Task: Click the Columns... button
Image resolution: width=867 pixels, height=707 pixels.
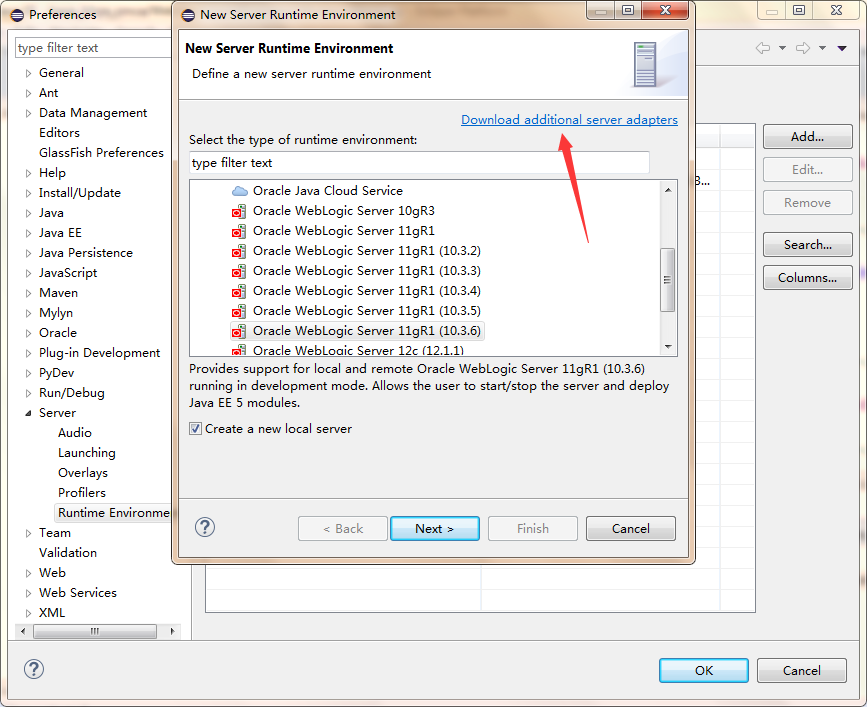Action: (807, 277)
